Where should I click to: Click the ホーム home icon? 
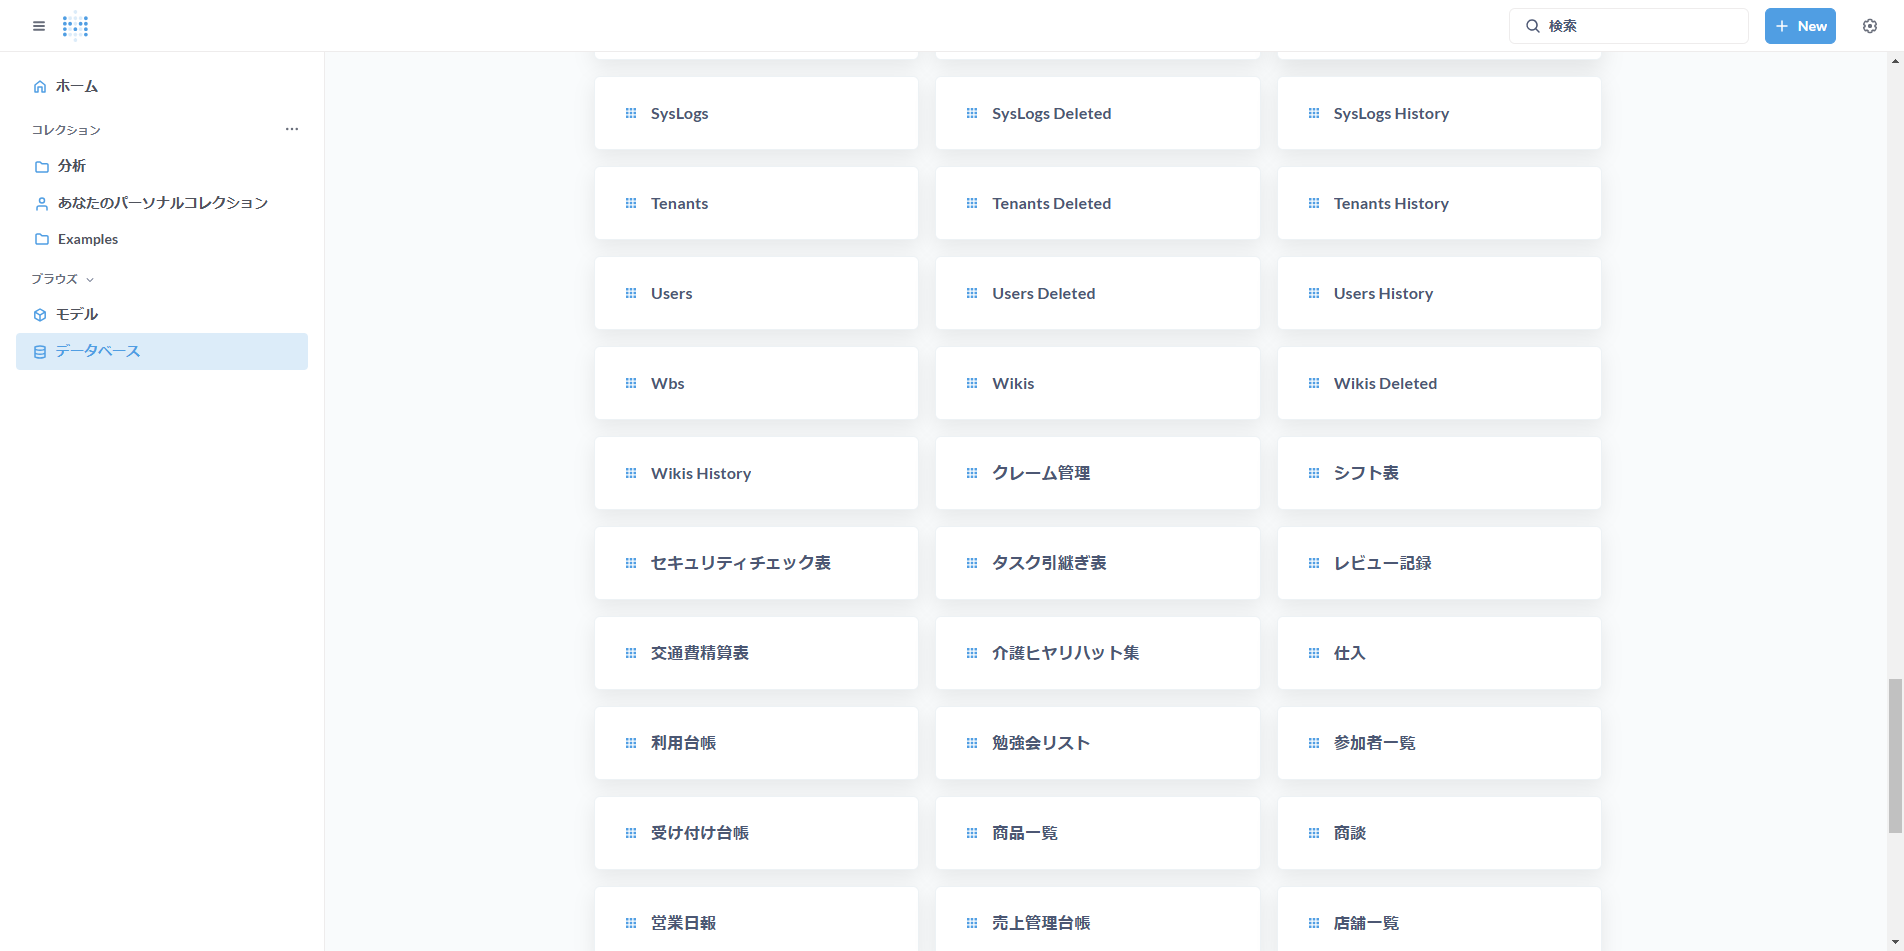click(x=40, y=87)
